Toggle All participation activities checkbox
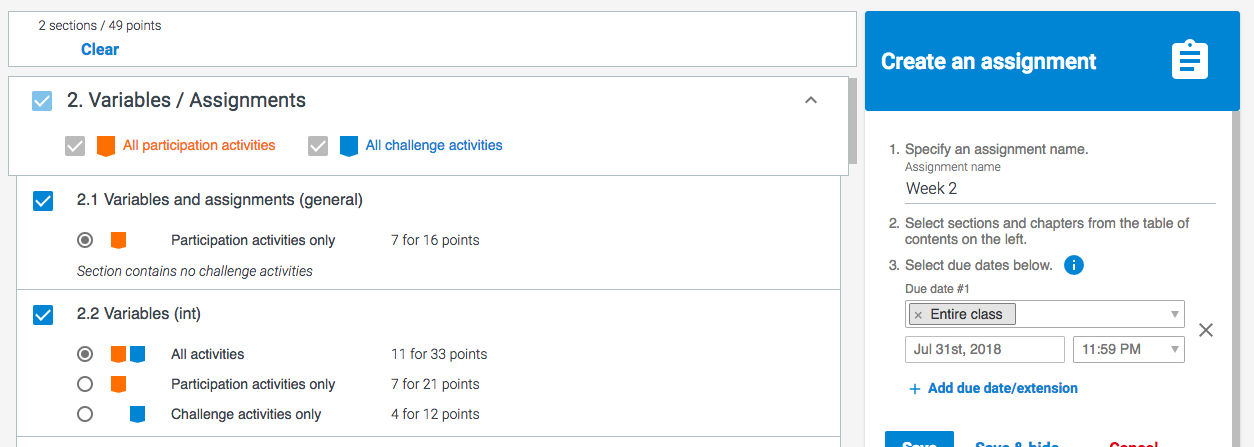The height and width of the screenshot is (447, 1254). coord(75,146)
